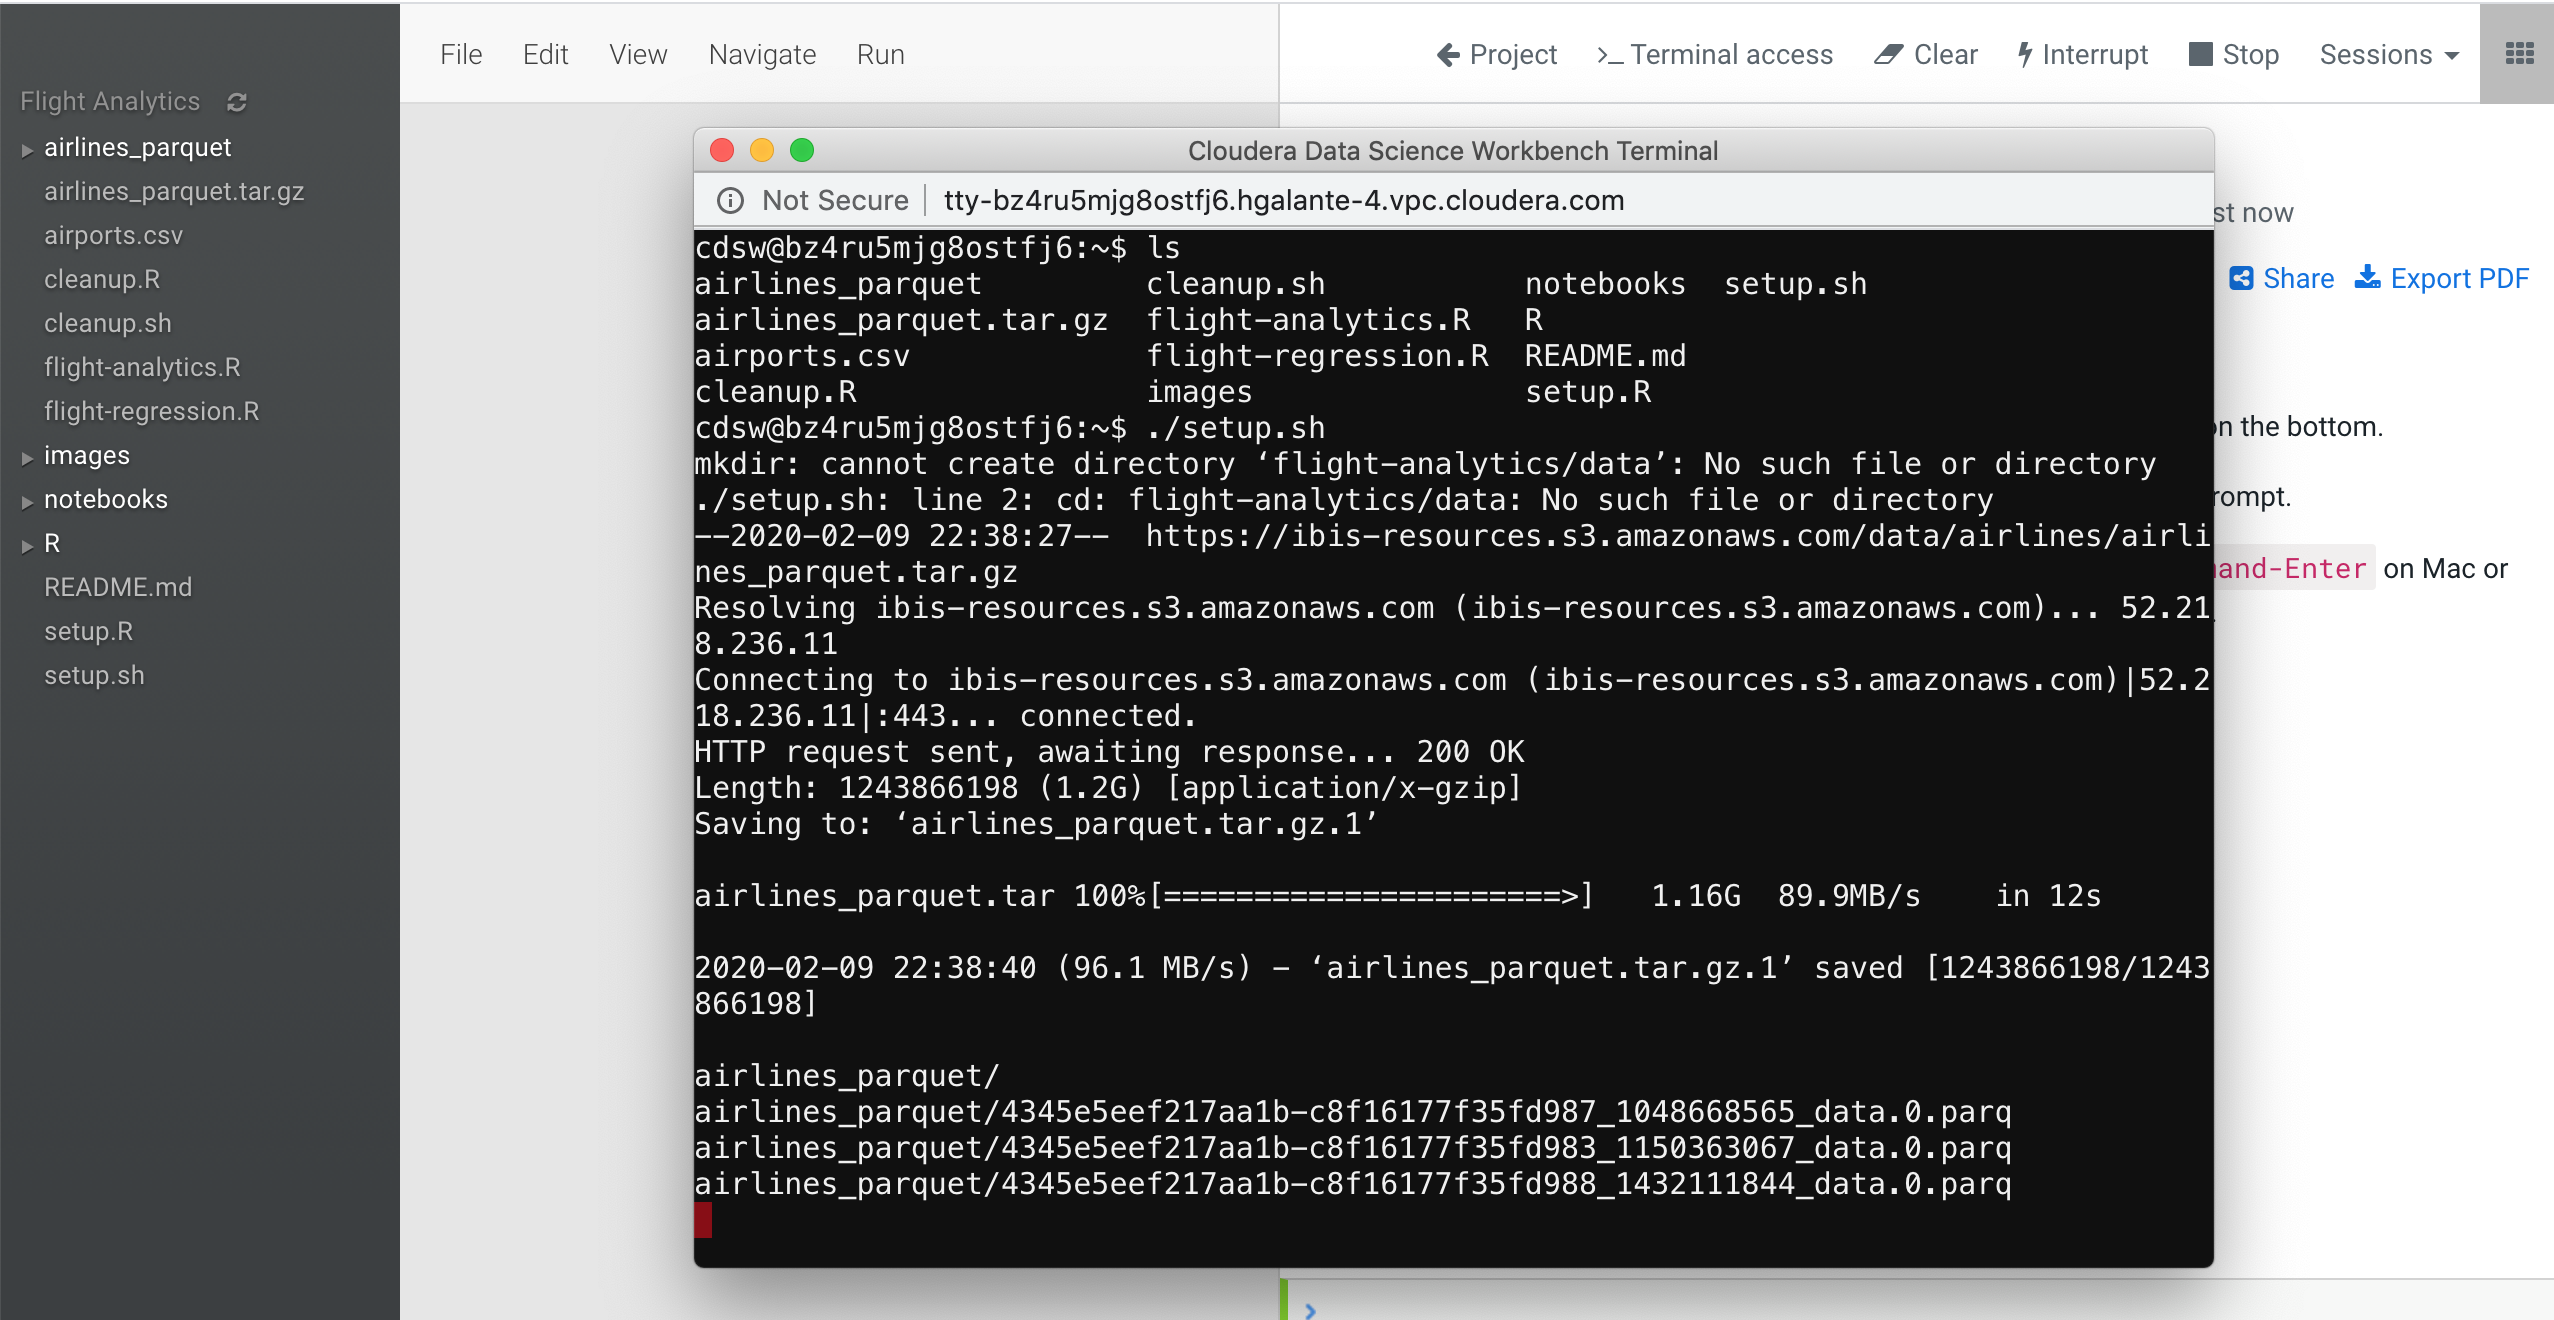Click the Not Secure info icon
2554x1320 pixels.
point(731,201)
